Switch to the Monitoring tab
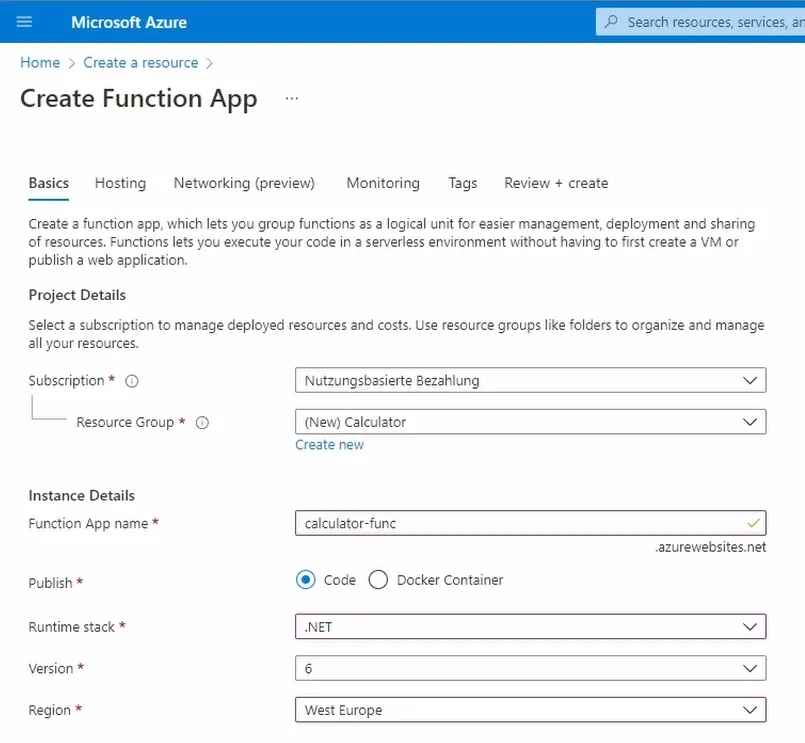 click(383, 183)
